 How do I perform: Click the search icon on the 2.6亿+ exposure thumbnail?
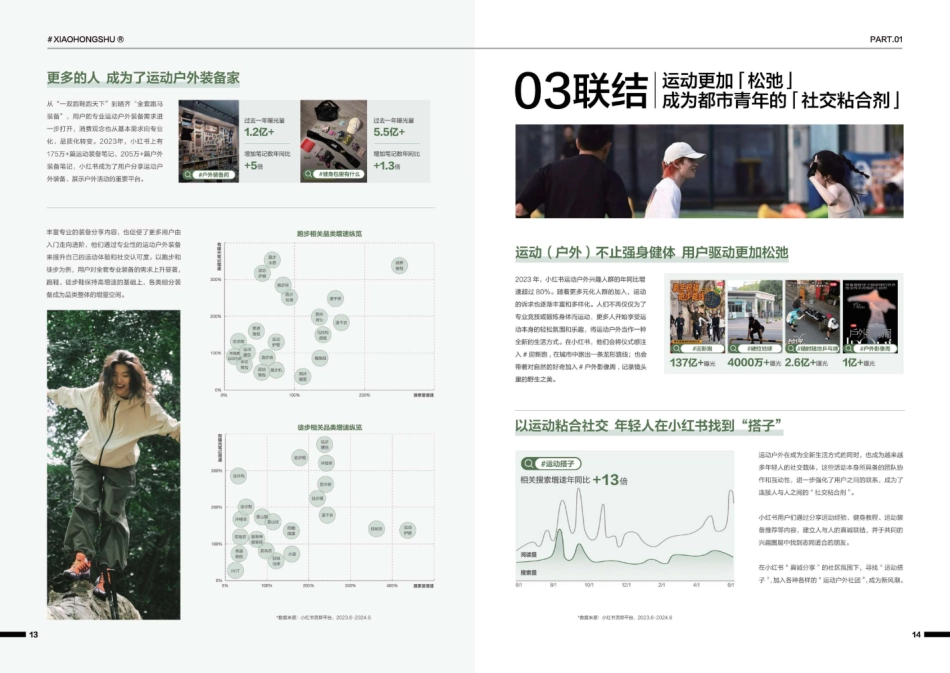(790, 348)
